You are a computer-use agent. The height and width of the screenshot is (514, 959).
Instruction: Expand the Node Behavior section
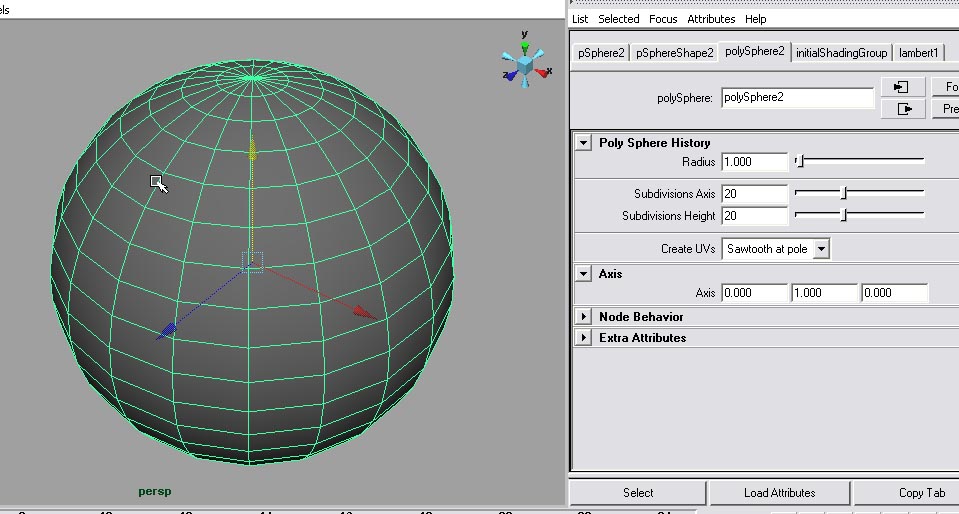click(583, 316)
